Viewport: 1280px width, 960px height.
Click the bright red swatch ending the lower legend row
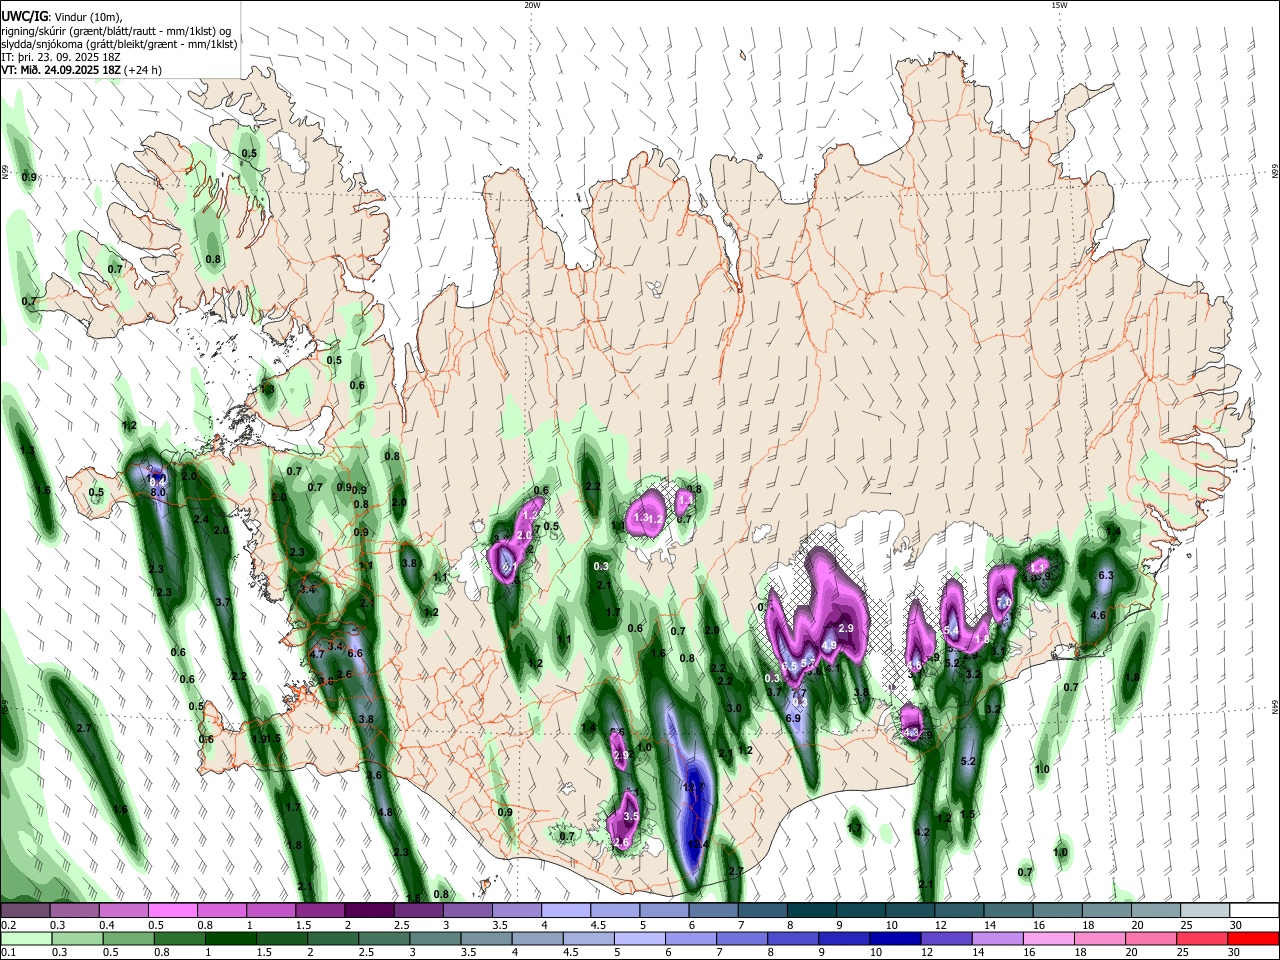coord(1252,938)
